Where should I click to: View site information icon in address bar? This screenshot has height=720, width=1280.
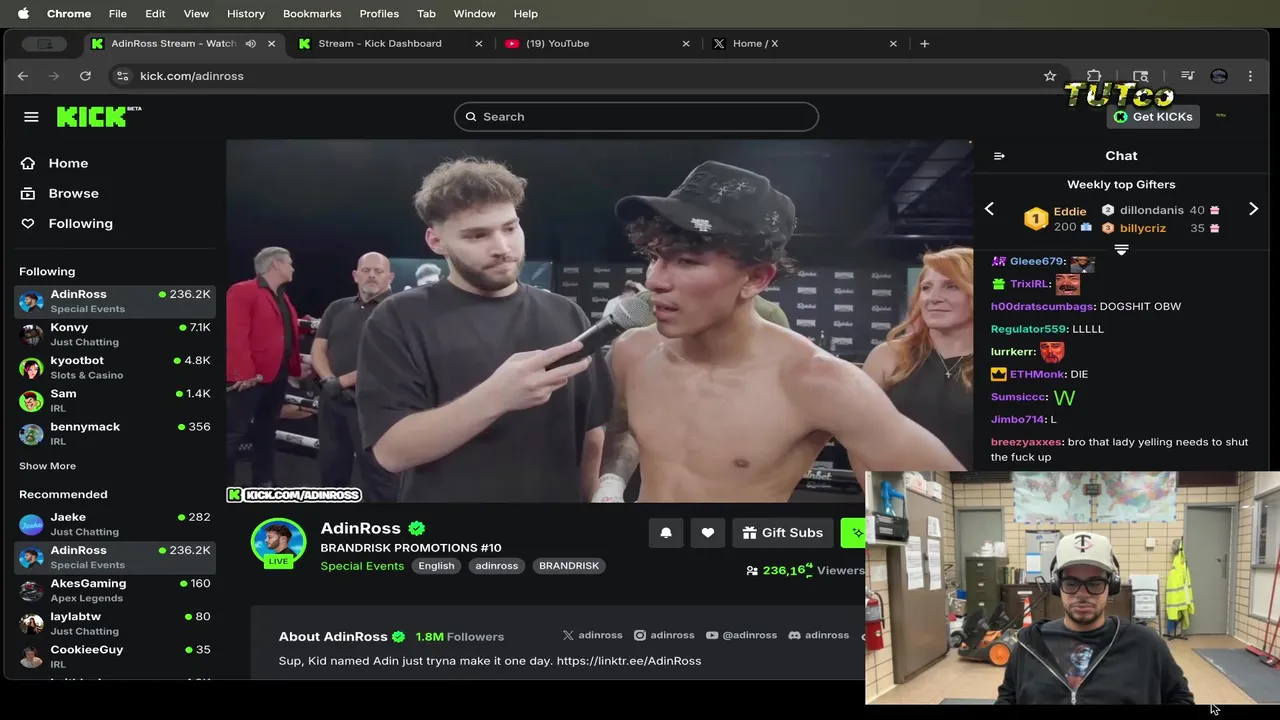[122, 76]
